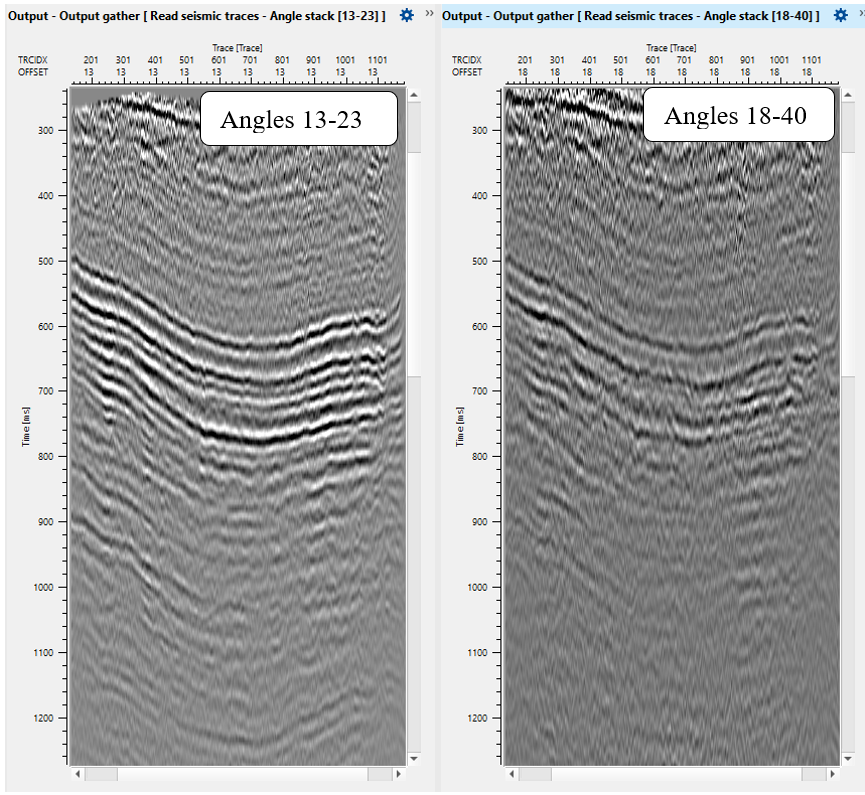
Task: Select the Angle stack [13-23] output gather tab
Action: 196,16
